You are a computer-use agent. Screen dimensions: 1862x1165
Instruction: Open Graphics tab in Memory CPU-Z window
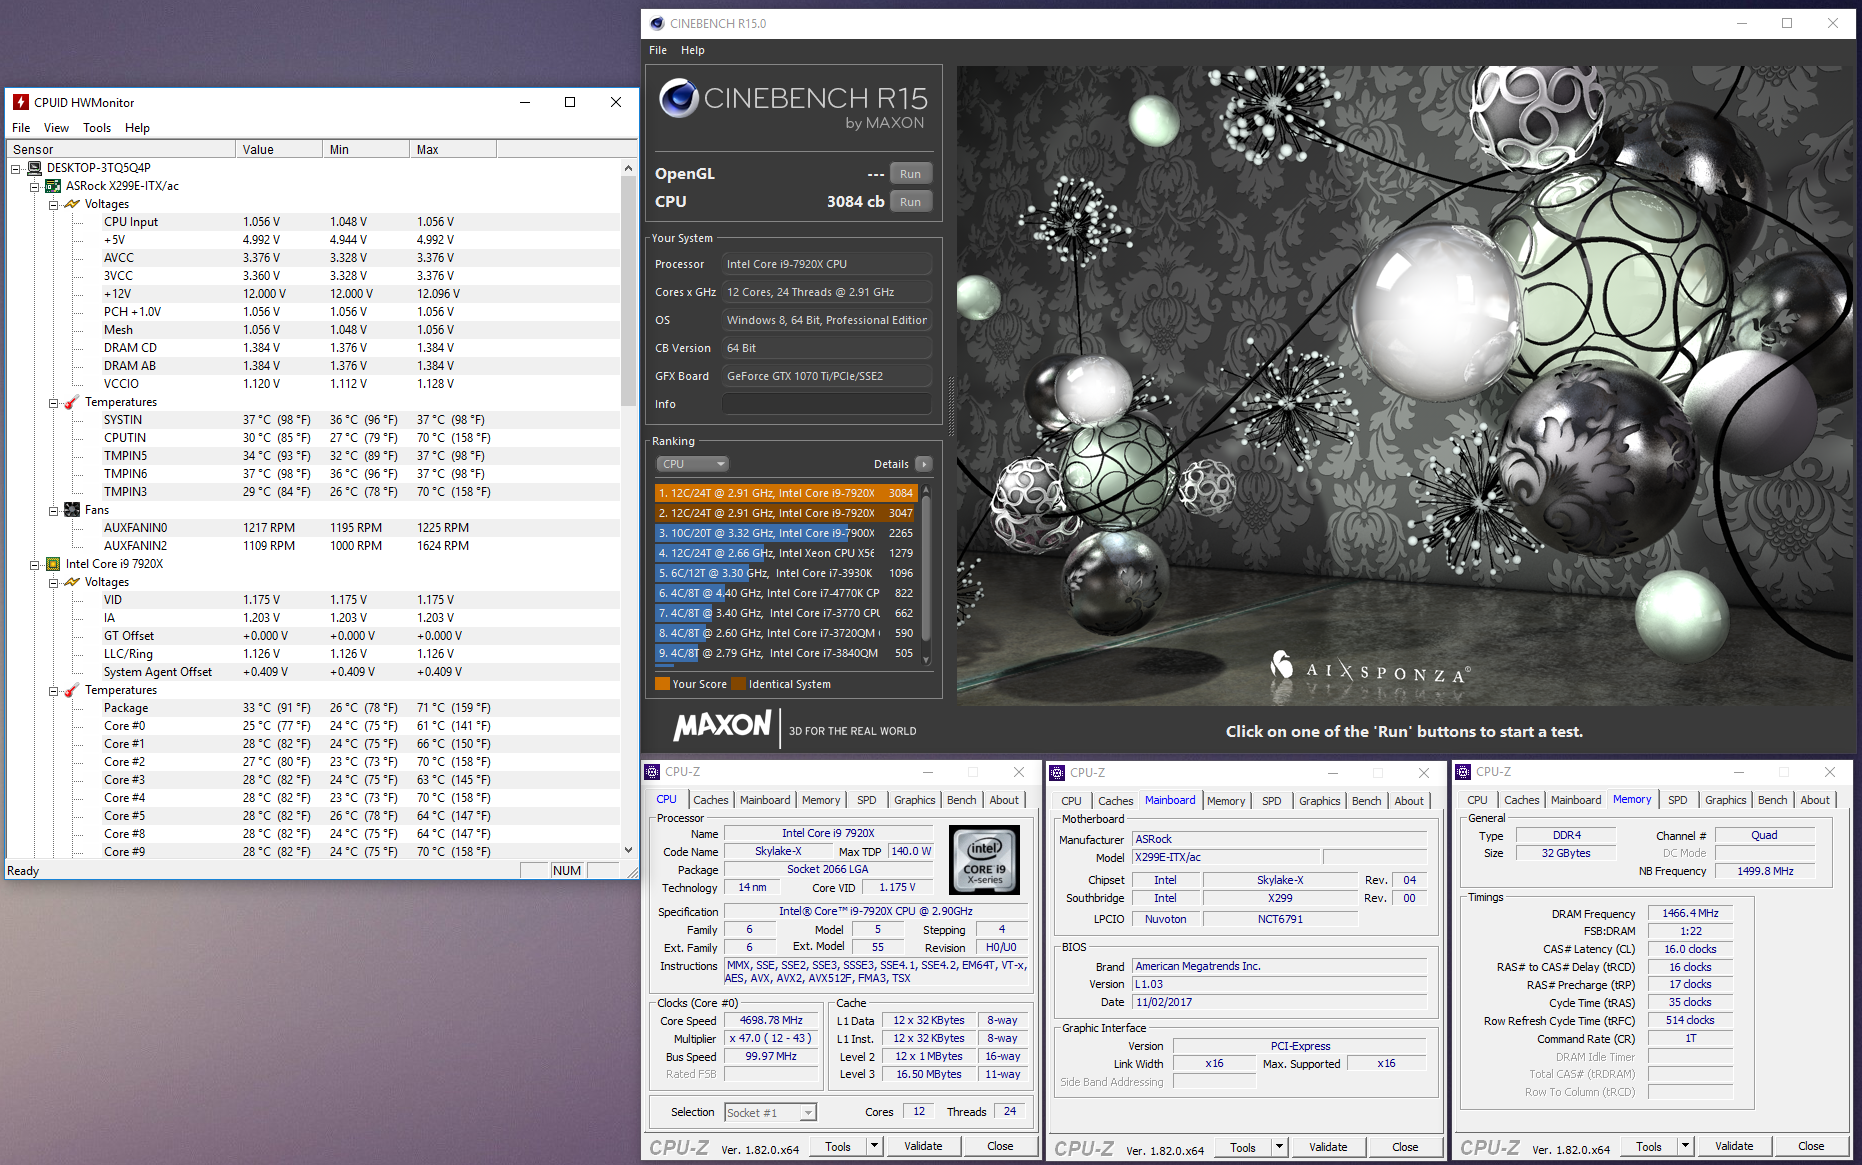point(1725,800)
